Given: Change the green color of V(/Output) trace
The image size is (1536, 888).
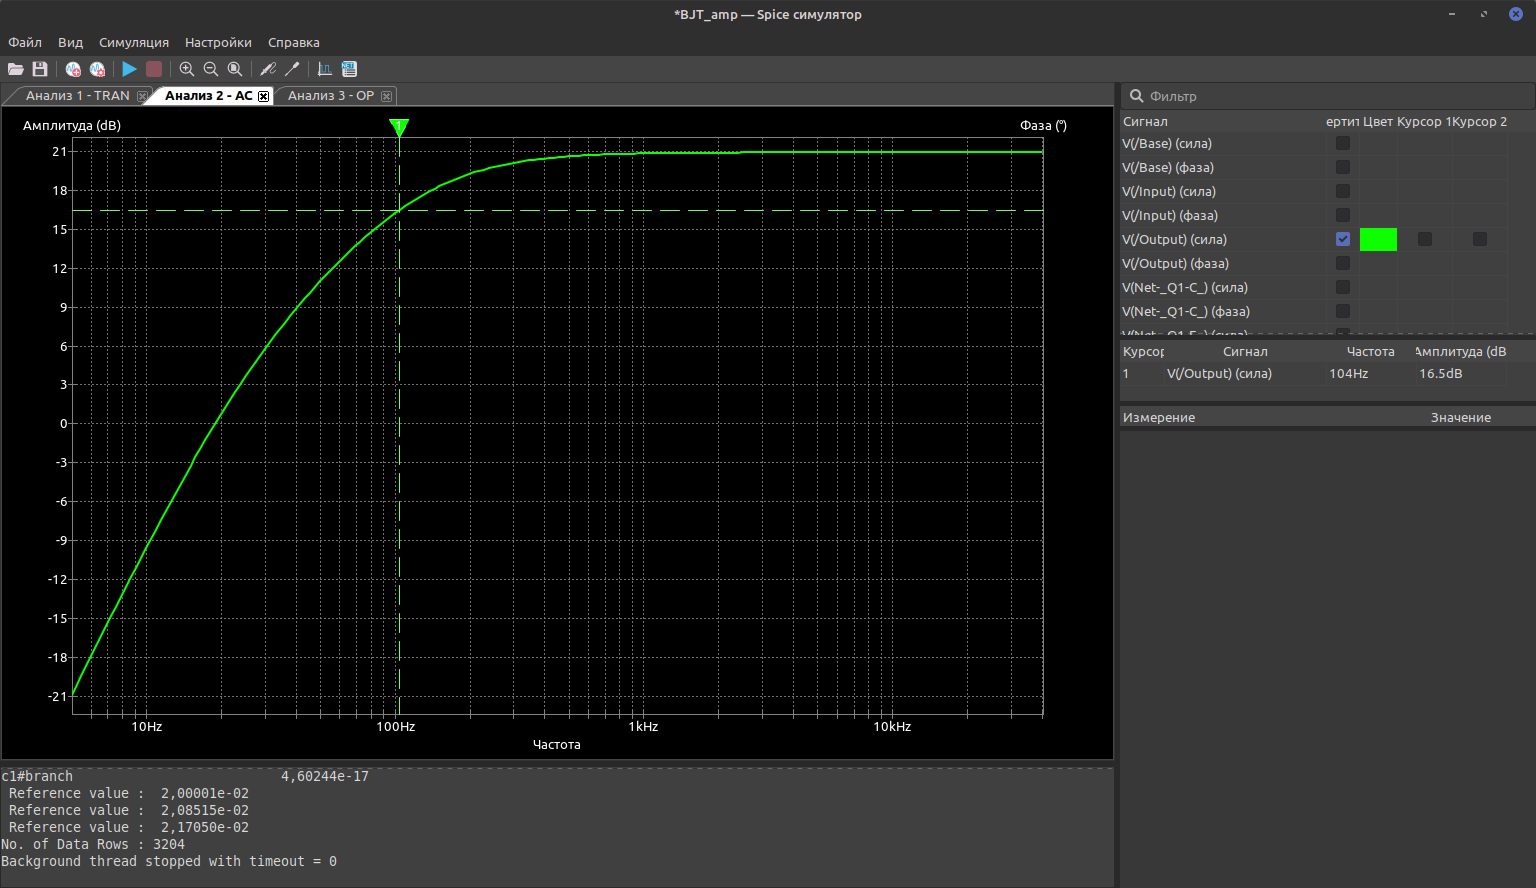Looking at the screenshot, I should [x=1378, y=239].
